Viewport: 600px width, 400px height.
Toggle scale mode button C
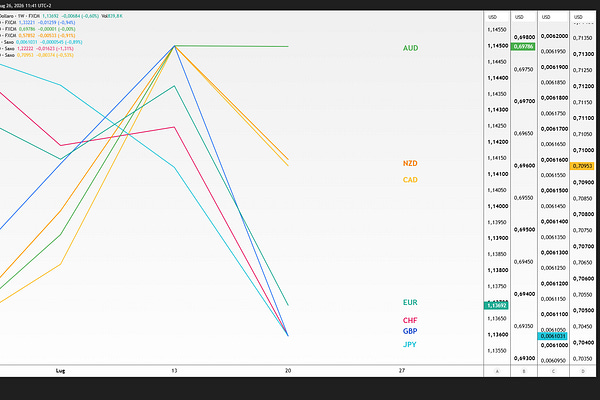tap(553, 371)
